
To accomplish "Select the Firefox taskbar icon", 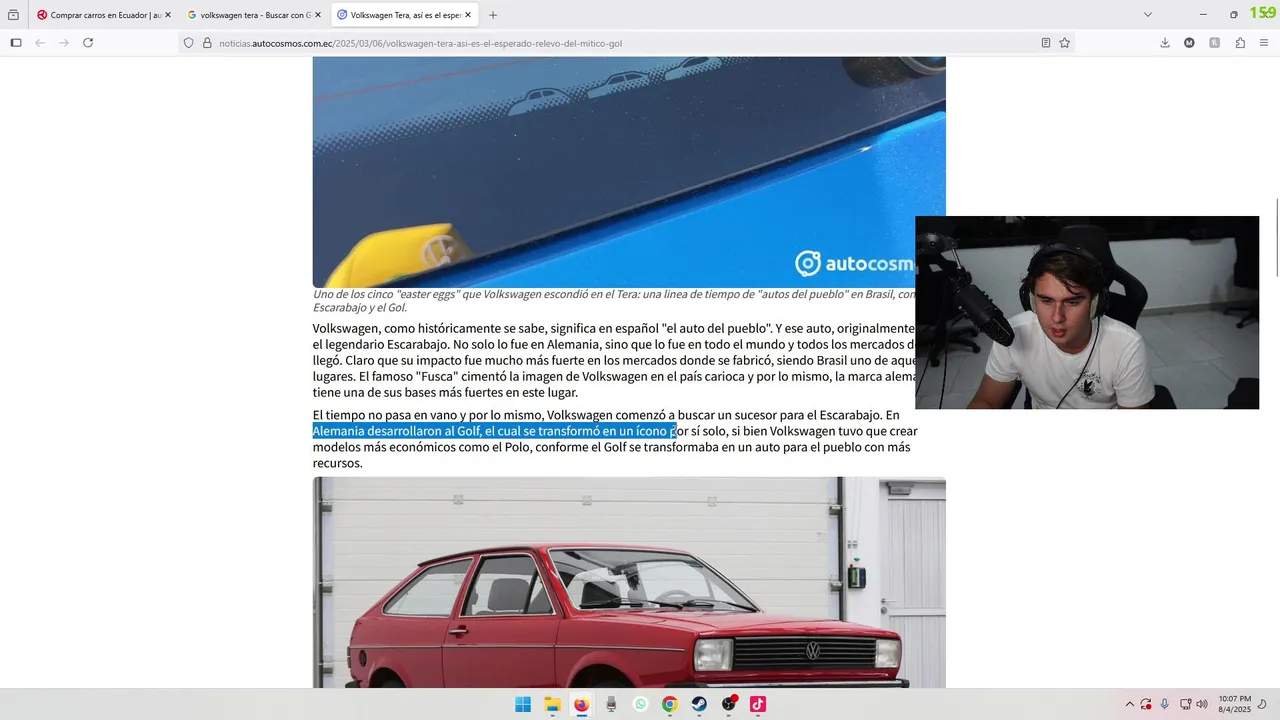I will click(x=581, y=704).
